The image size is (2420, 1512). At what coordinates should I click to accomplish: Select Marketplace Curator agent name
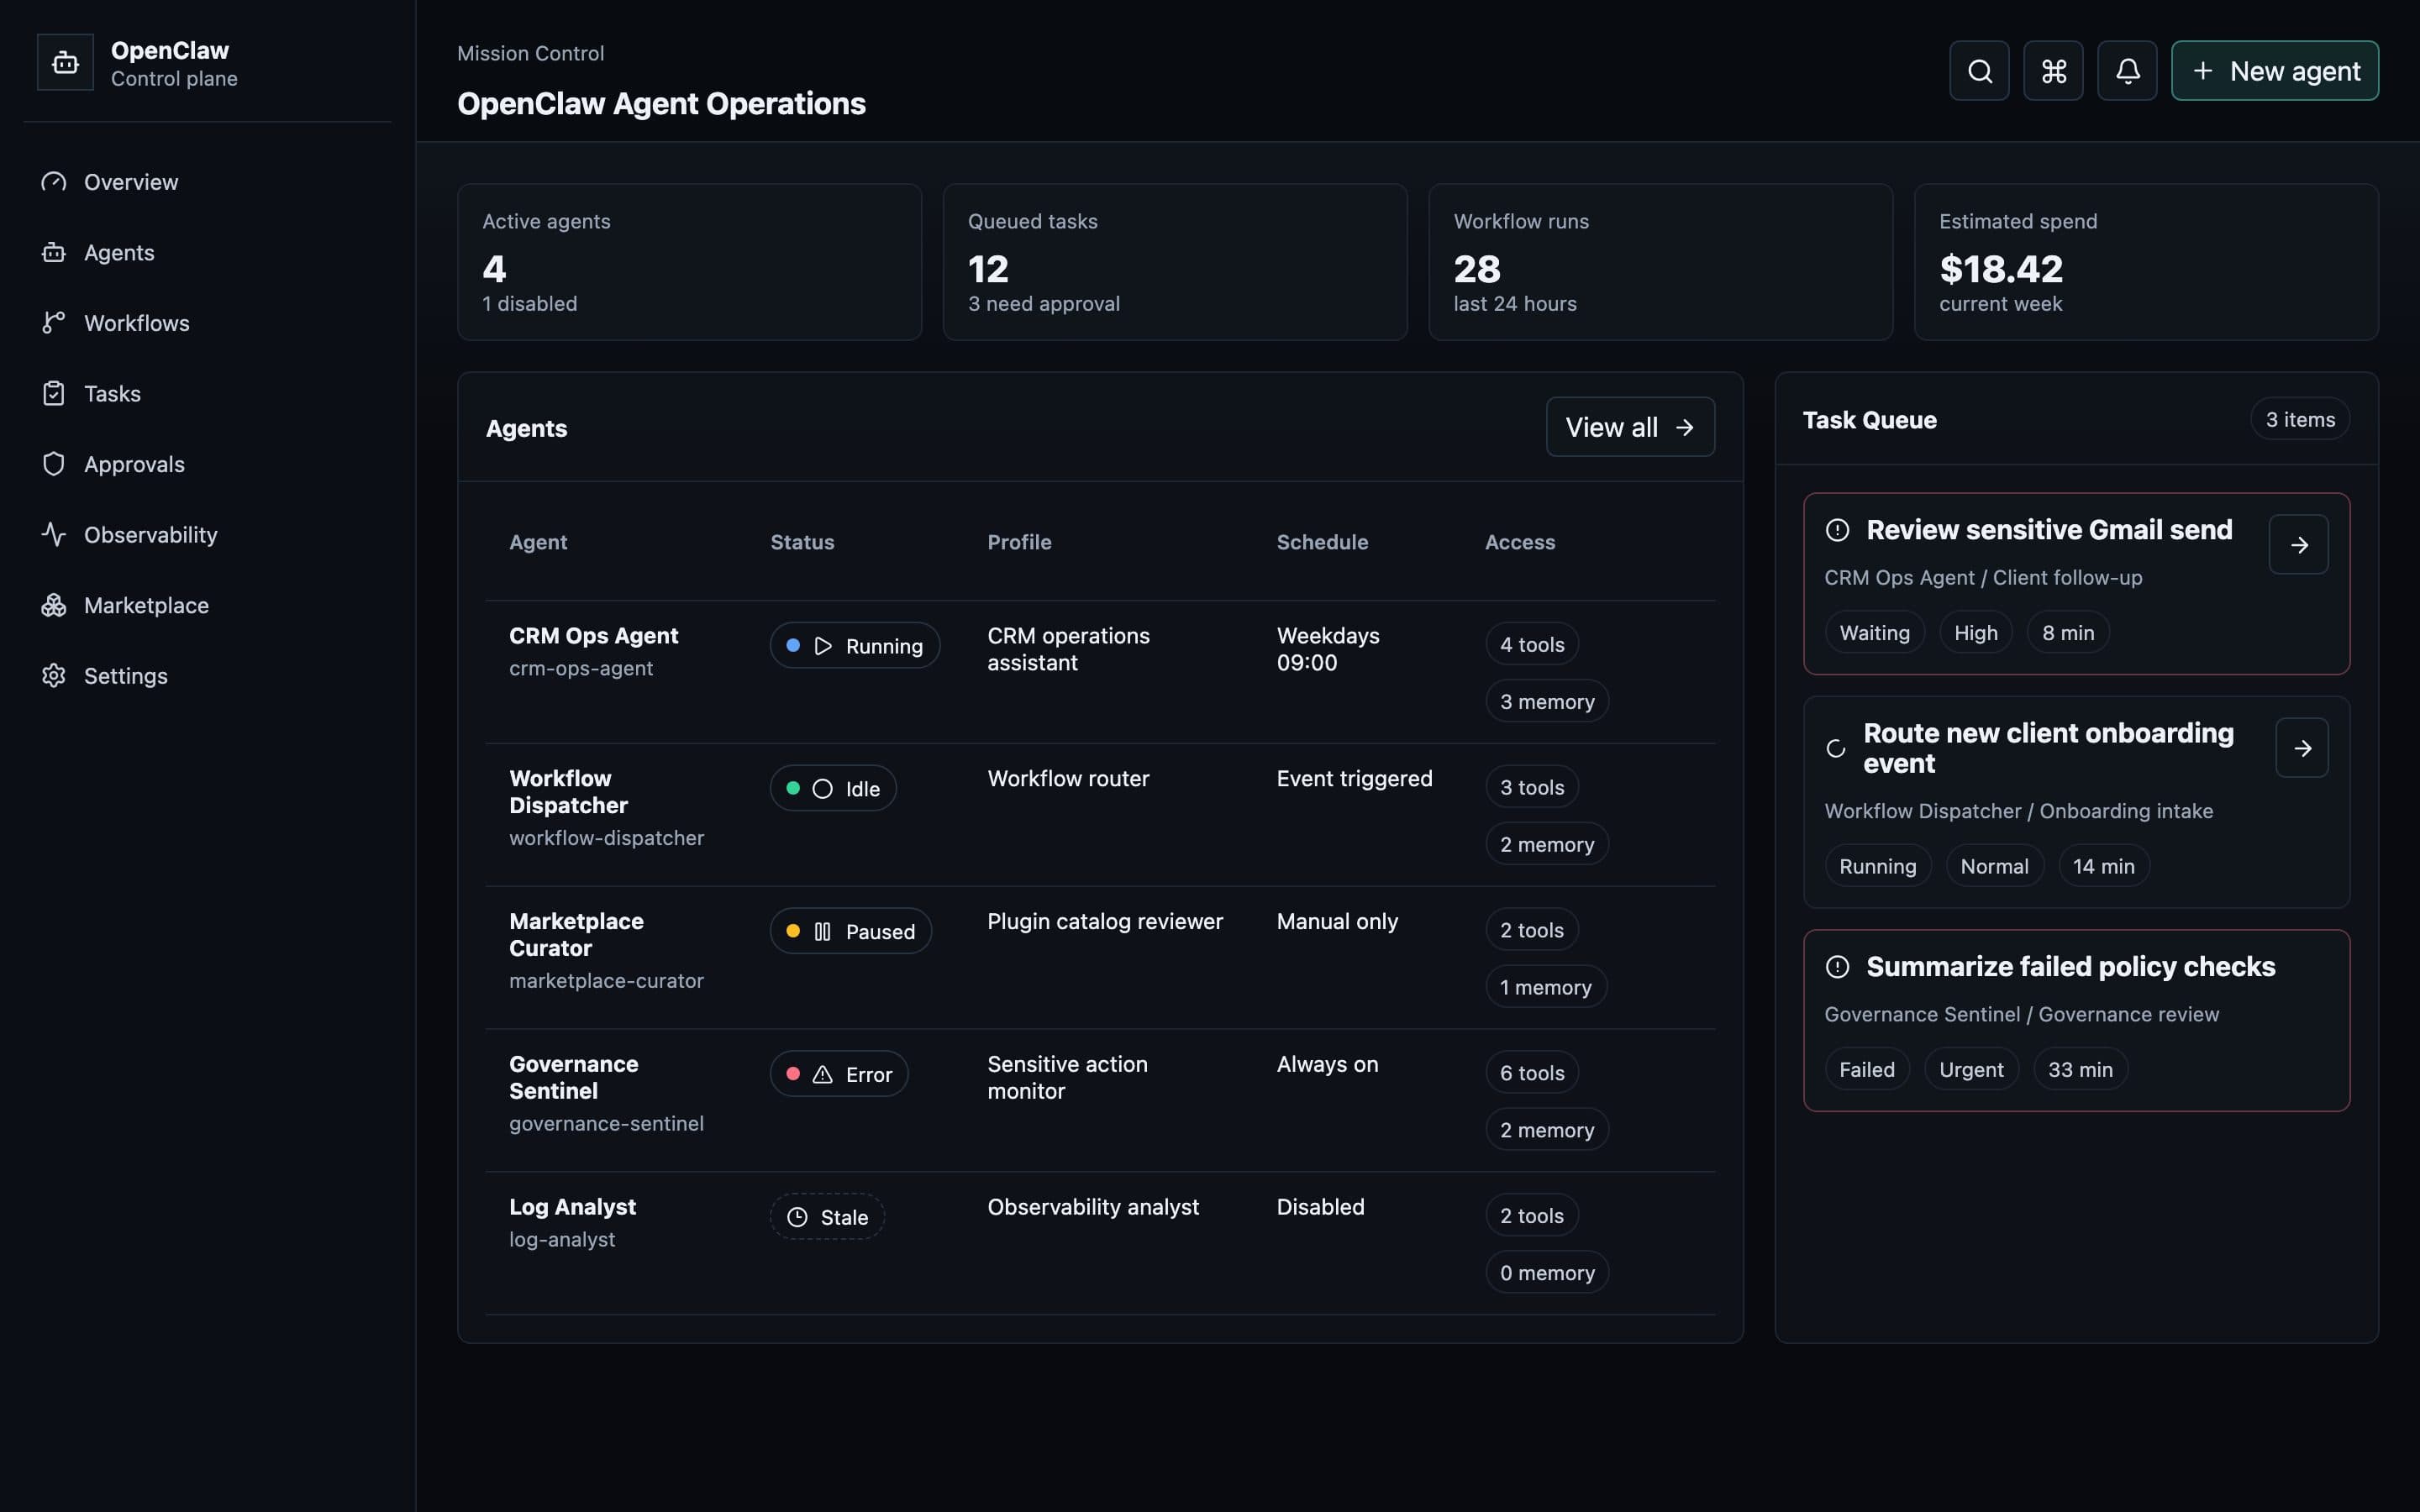pos(576,934)
